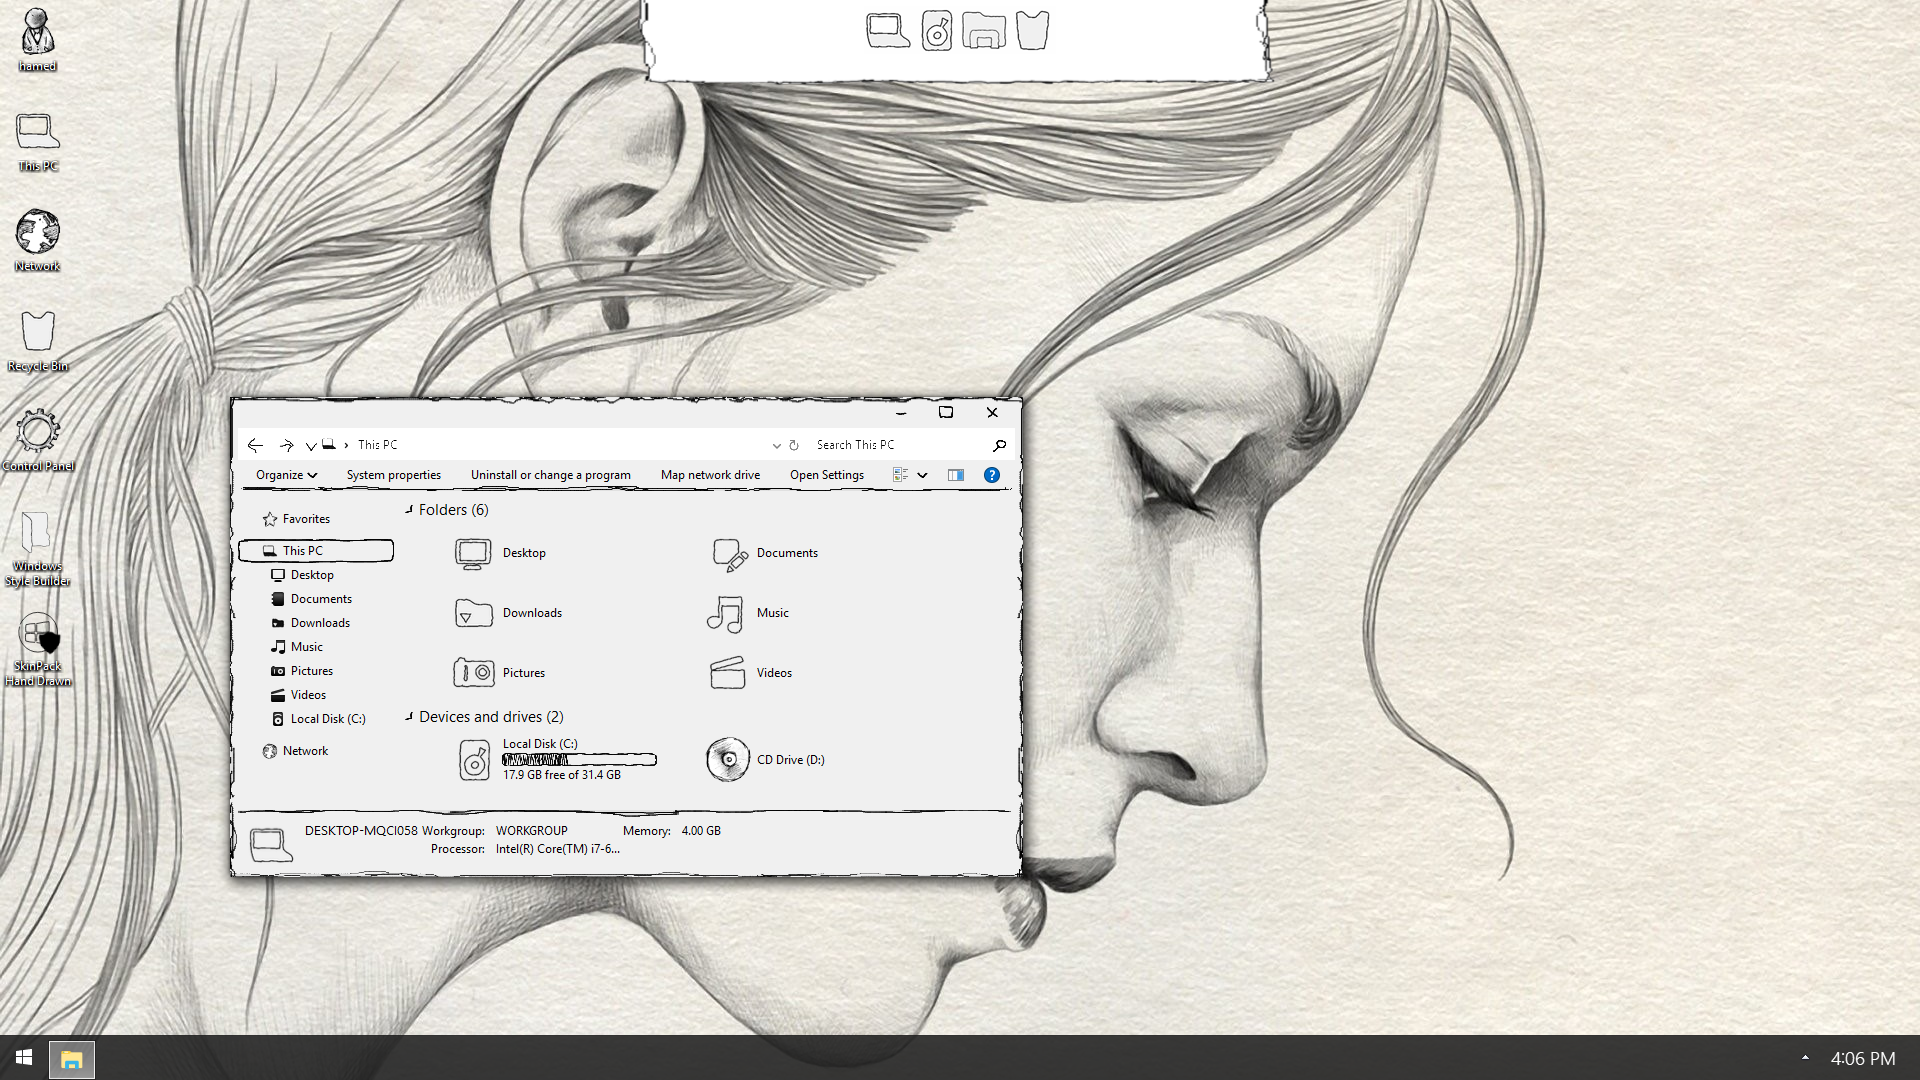Click the drive icon in top dock

pos(936,31)
